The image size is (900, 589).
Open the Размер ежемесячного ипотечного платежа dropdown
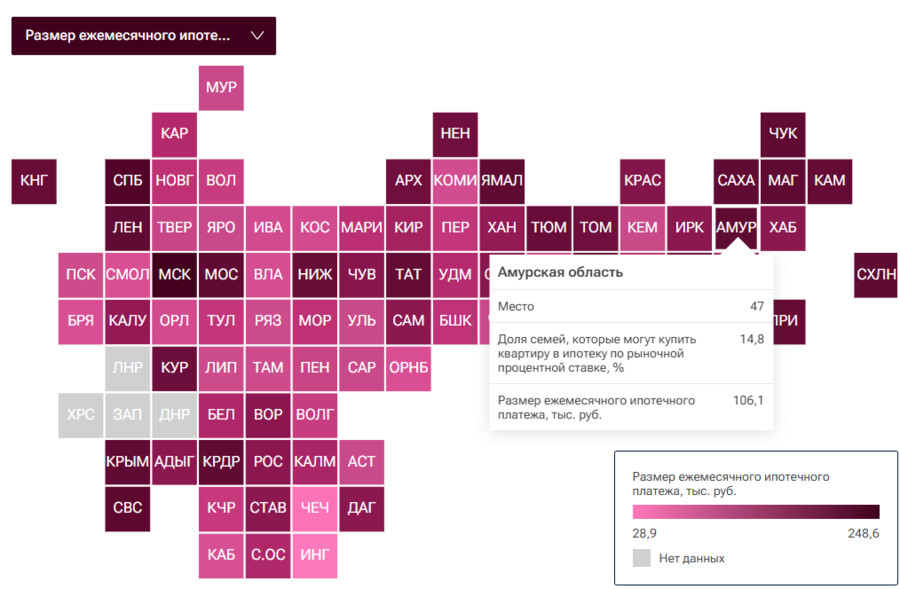coord(130,36)
